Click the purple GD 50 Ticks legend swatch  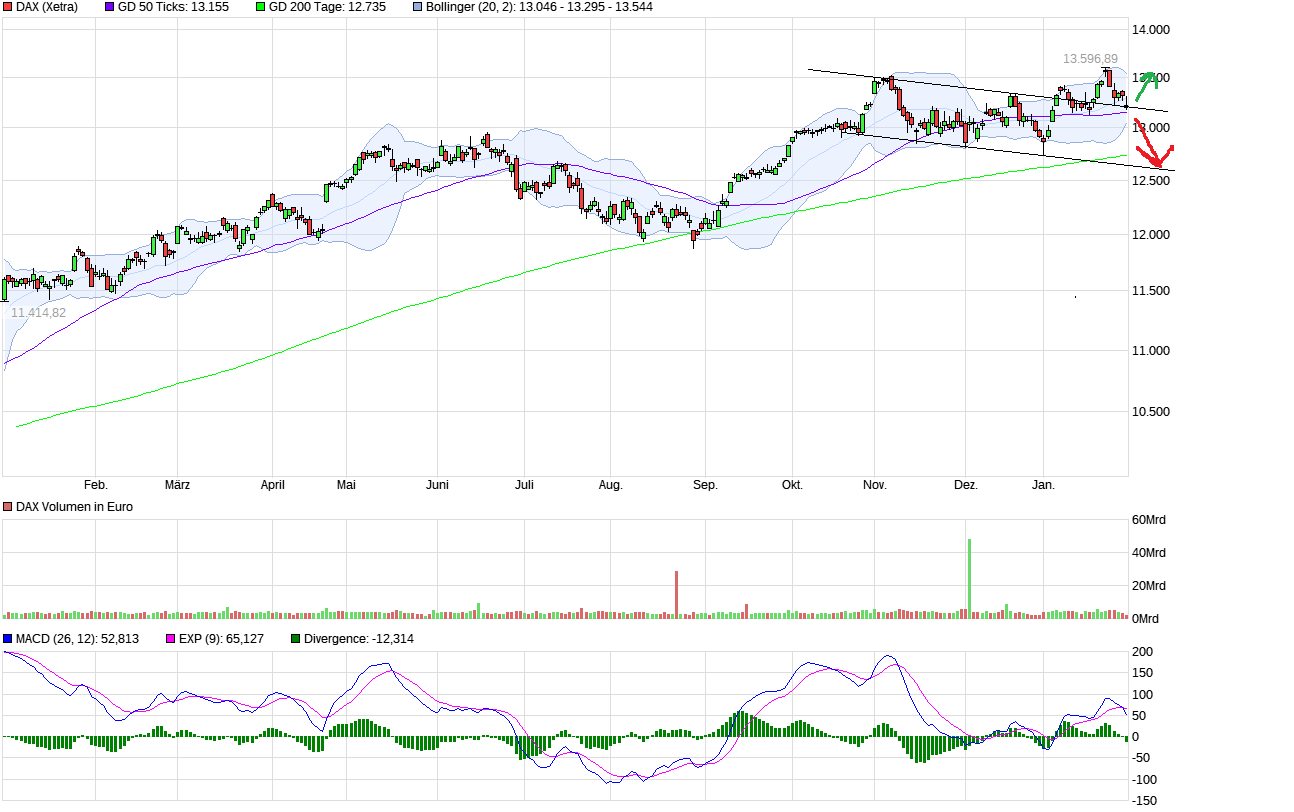click(110, 7)
